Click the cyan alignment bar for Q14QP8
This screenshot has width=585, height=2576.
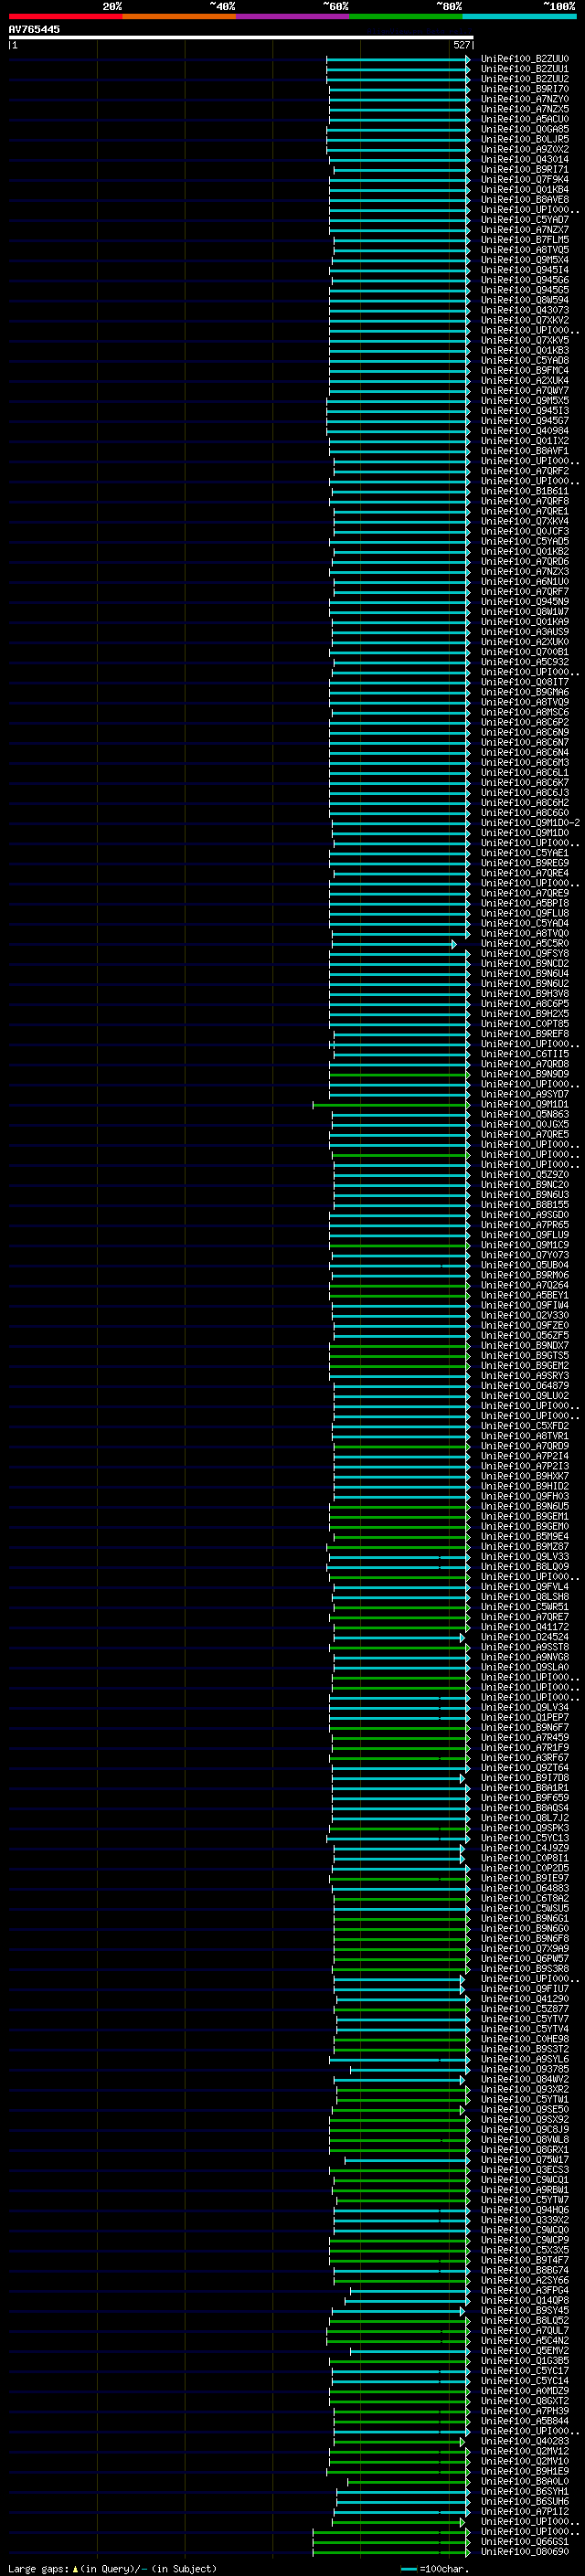pos(407,2301)
